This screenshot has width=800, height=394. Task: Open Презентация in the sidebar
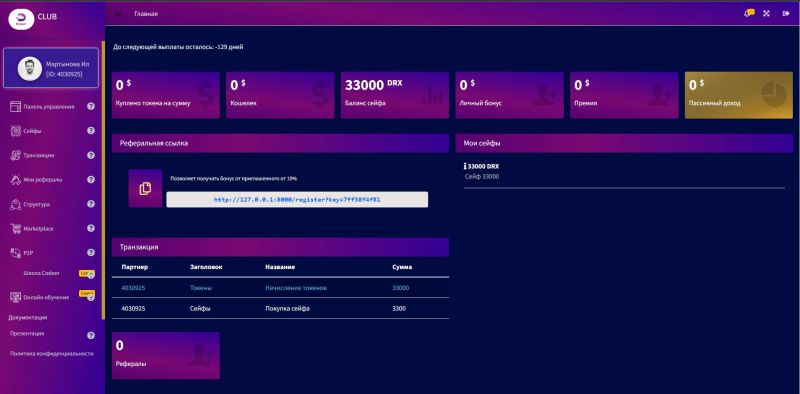tap(27, 334)
